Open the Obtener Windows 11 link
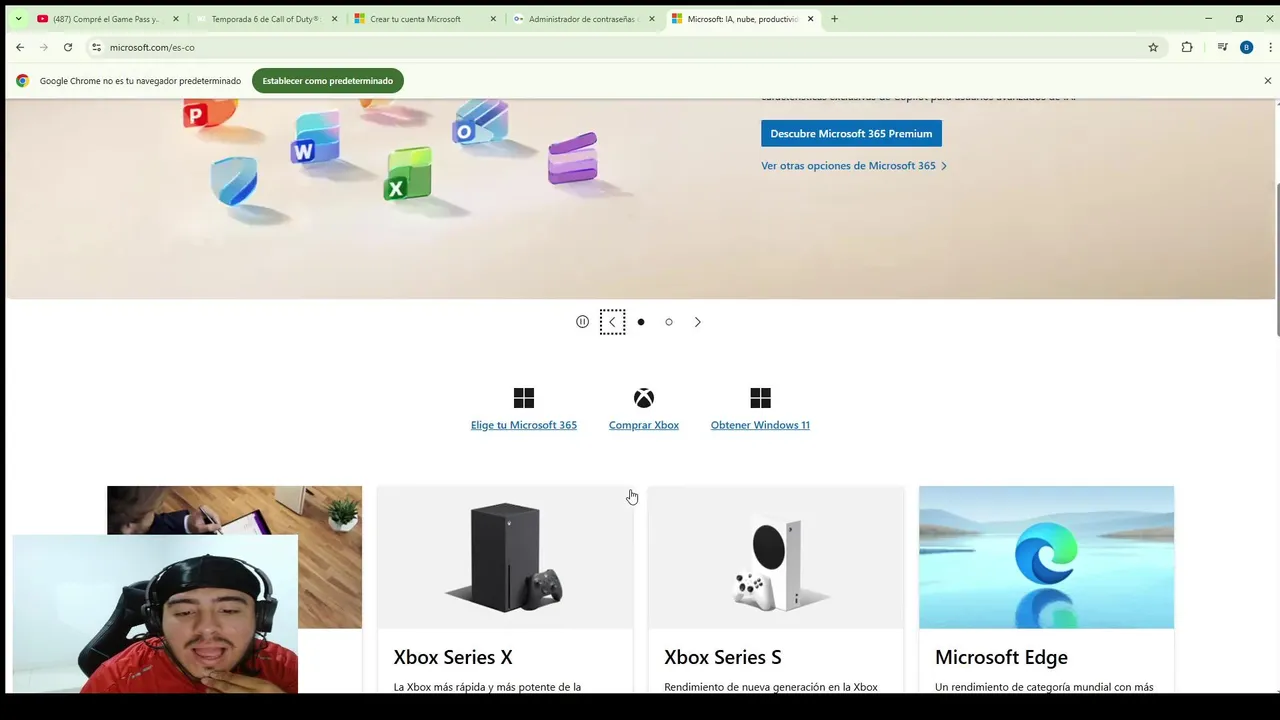This screenshot has height=720, width=1280. (760, 425)
